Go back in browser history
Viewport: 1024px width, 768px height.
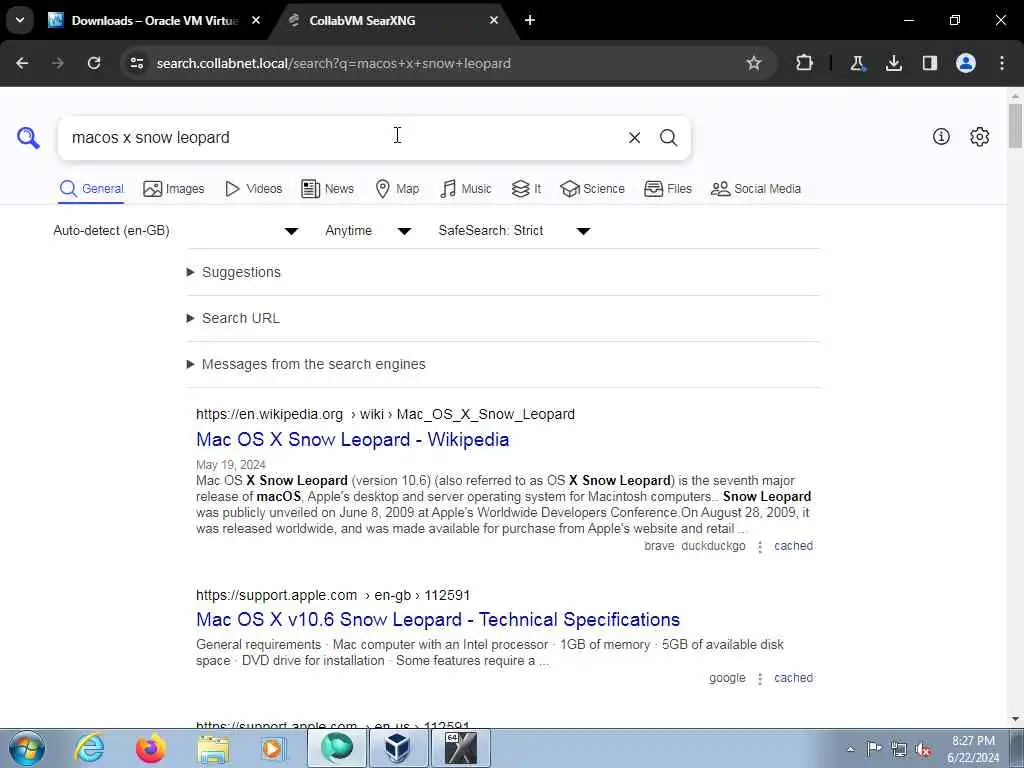click(22, 63)
